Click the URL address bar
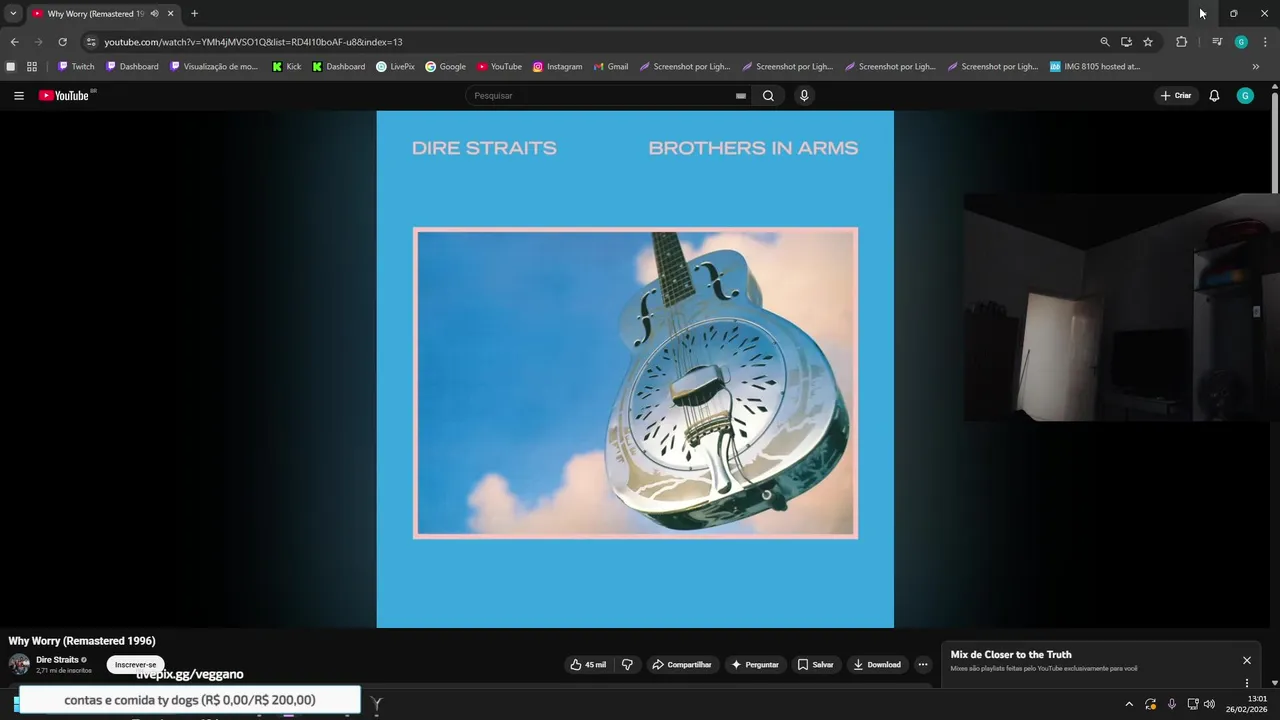This screenshot has width=1280, height=720. pos(590,42)
